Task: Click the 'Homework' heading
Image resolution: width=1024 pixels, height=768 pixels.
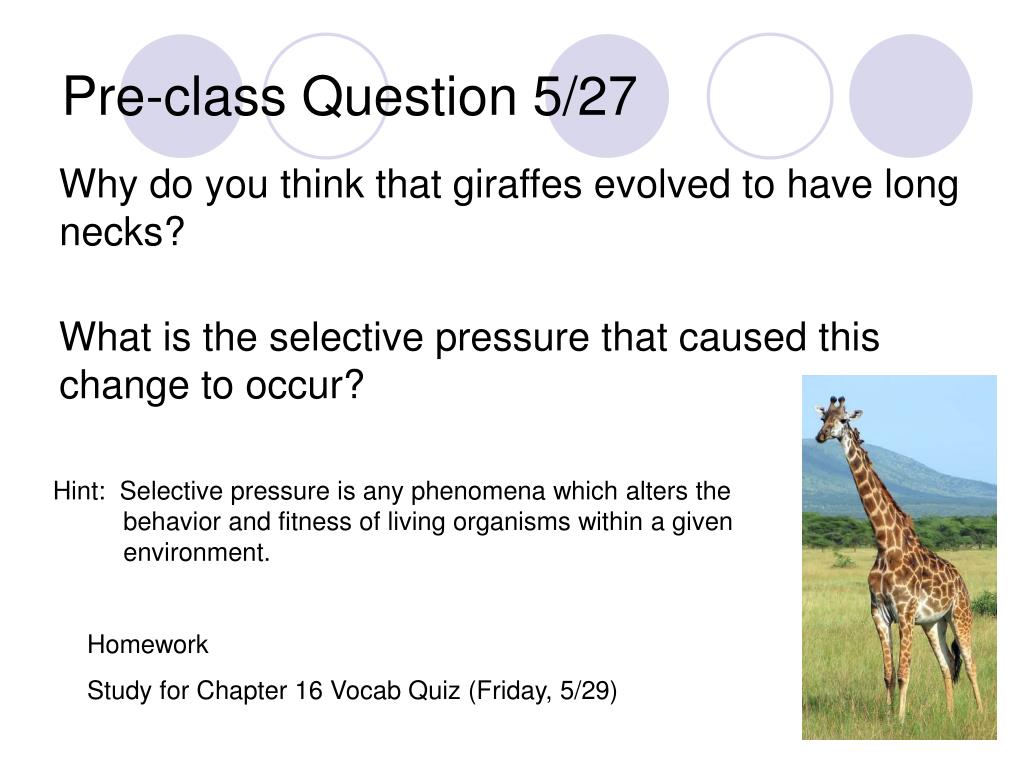Action: pos(148,645)
